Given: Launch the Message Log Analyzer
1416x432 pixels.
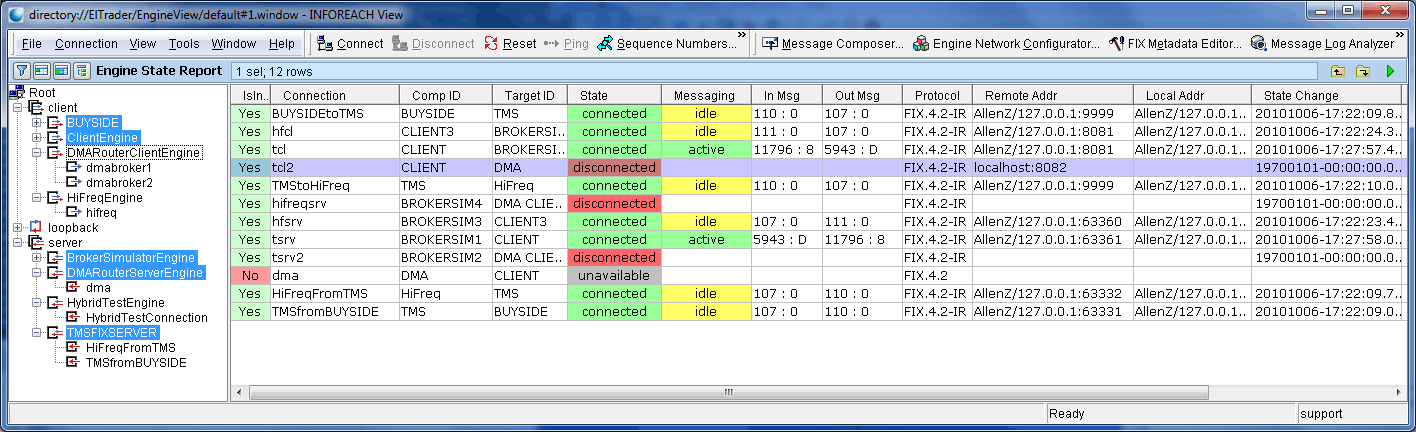Looking at the screenshot, I should click(x=1322, y=44).
